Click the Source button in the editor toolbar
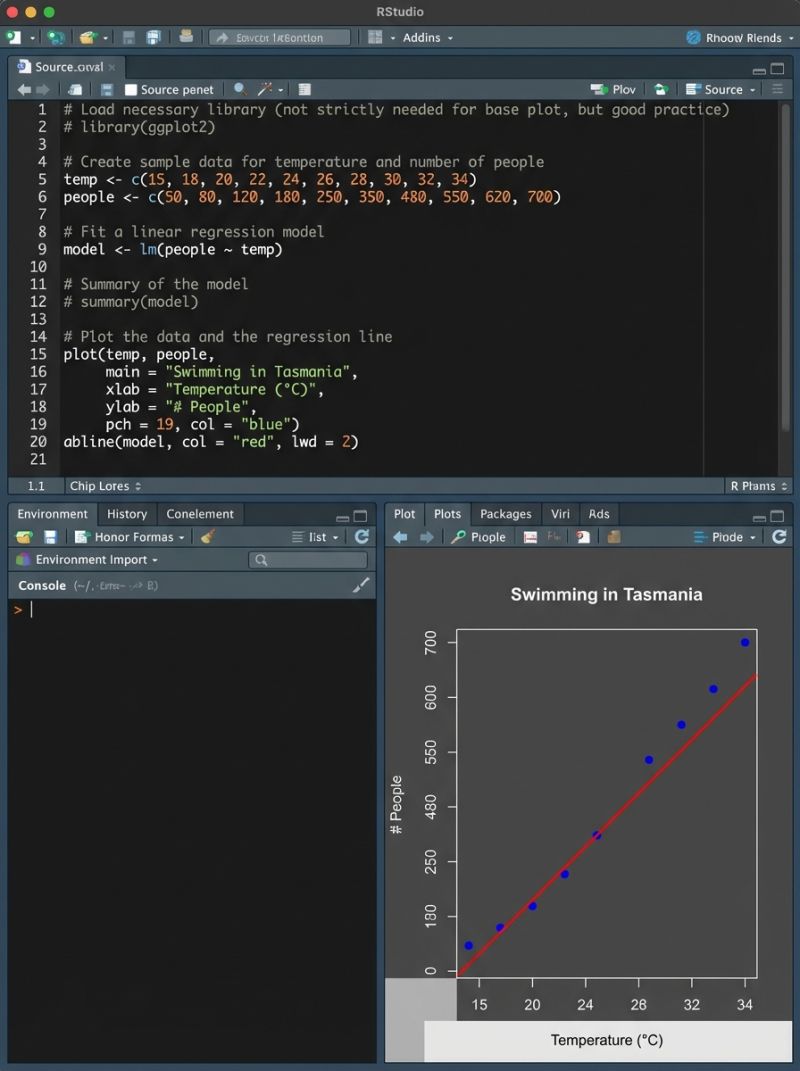This screenshot has width=800, height=1071. (x=722, y=89)
